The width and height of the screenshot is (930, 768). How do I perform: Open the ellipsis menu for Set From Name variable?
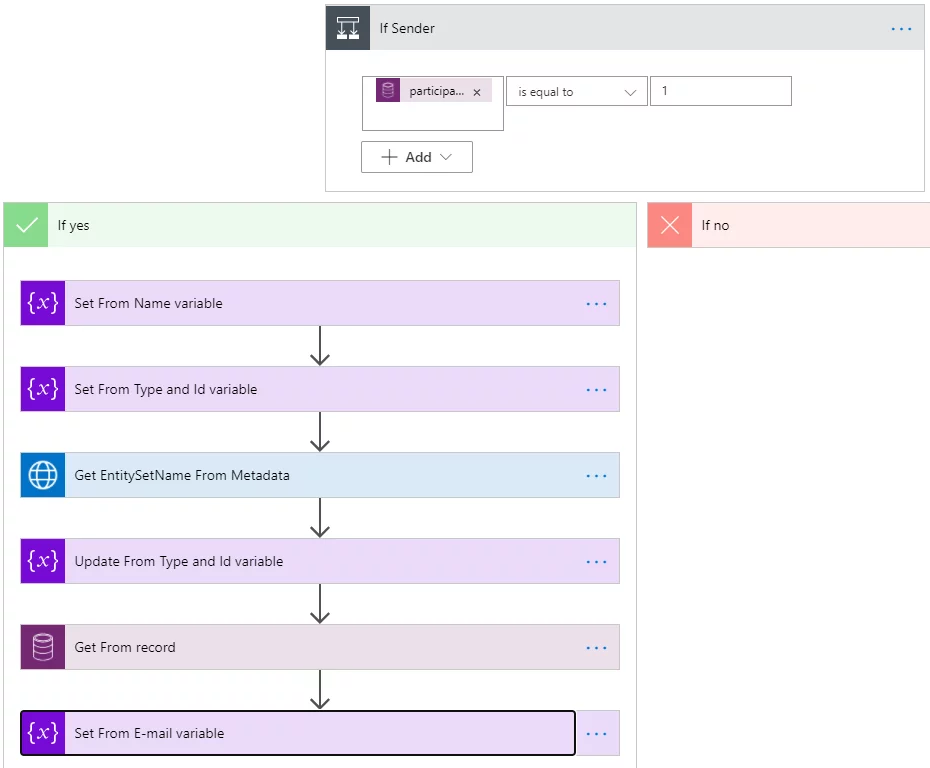(596, 304)
